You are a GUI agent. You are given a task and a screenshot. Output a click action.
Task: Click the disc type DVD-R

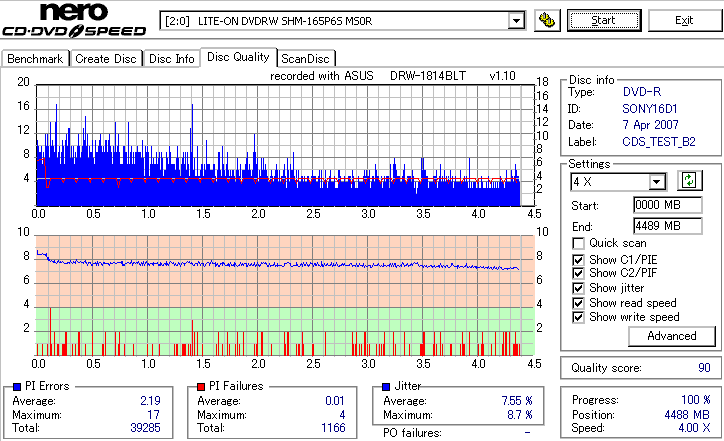click(642, 92)
